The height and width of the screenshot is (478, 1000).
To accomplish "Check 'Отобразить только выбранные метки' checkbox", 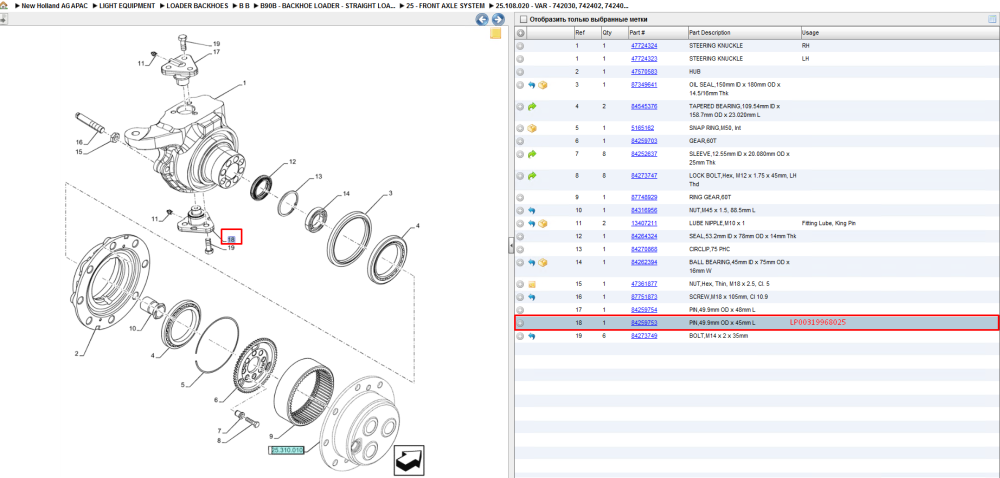I will click(524, 20).
